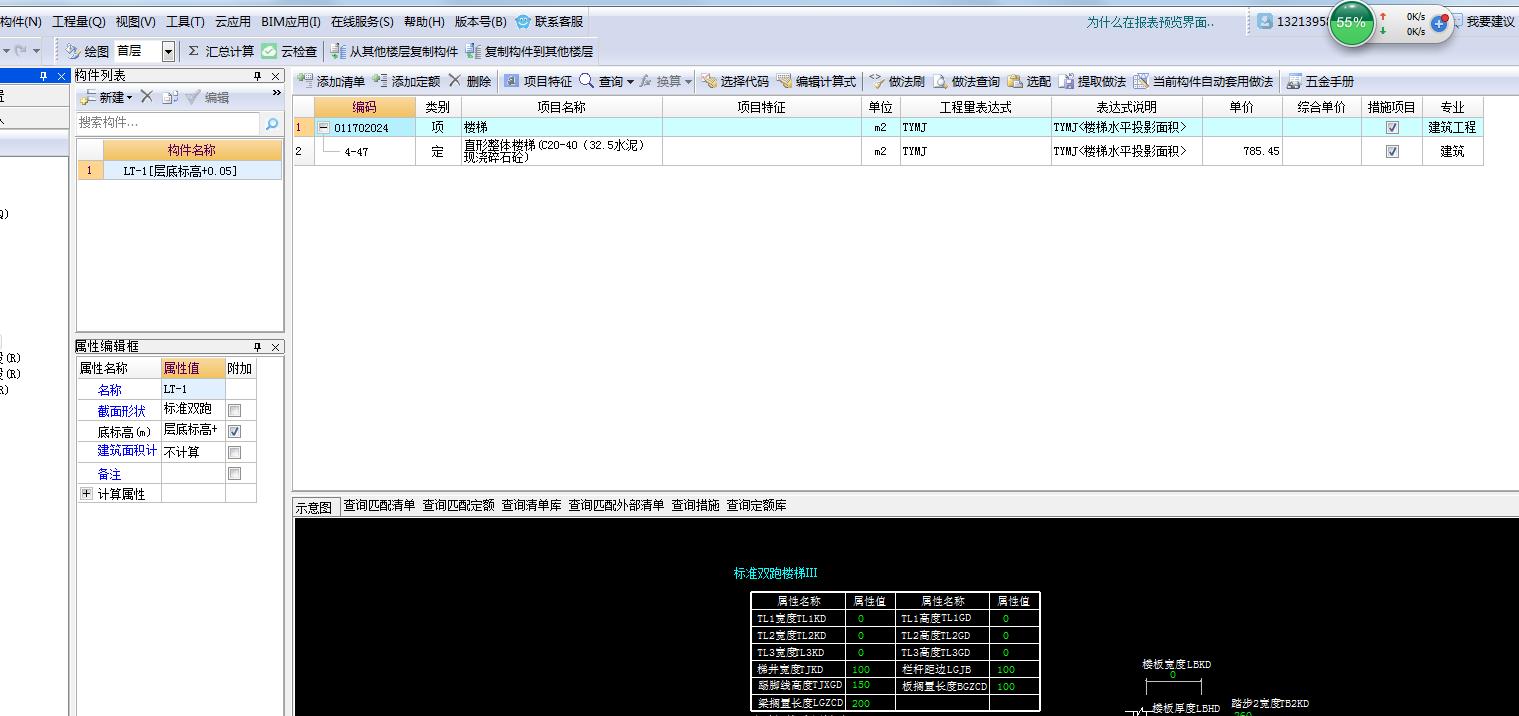Click 删除 delete in the list toolbar
The image size is (1519, 716).
pyautogui.click(x=469, y=81)
